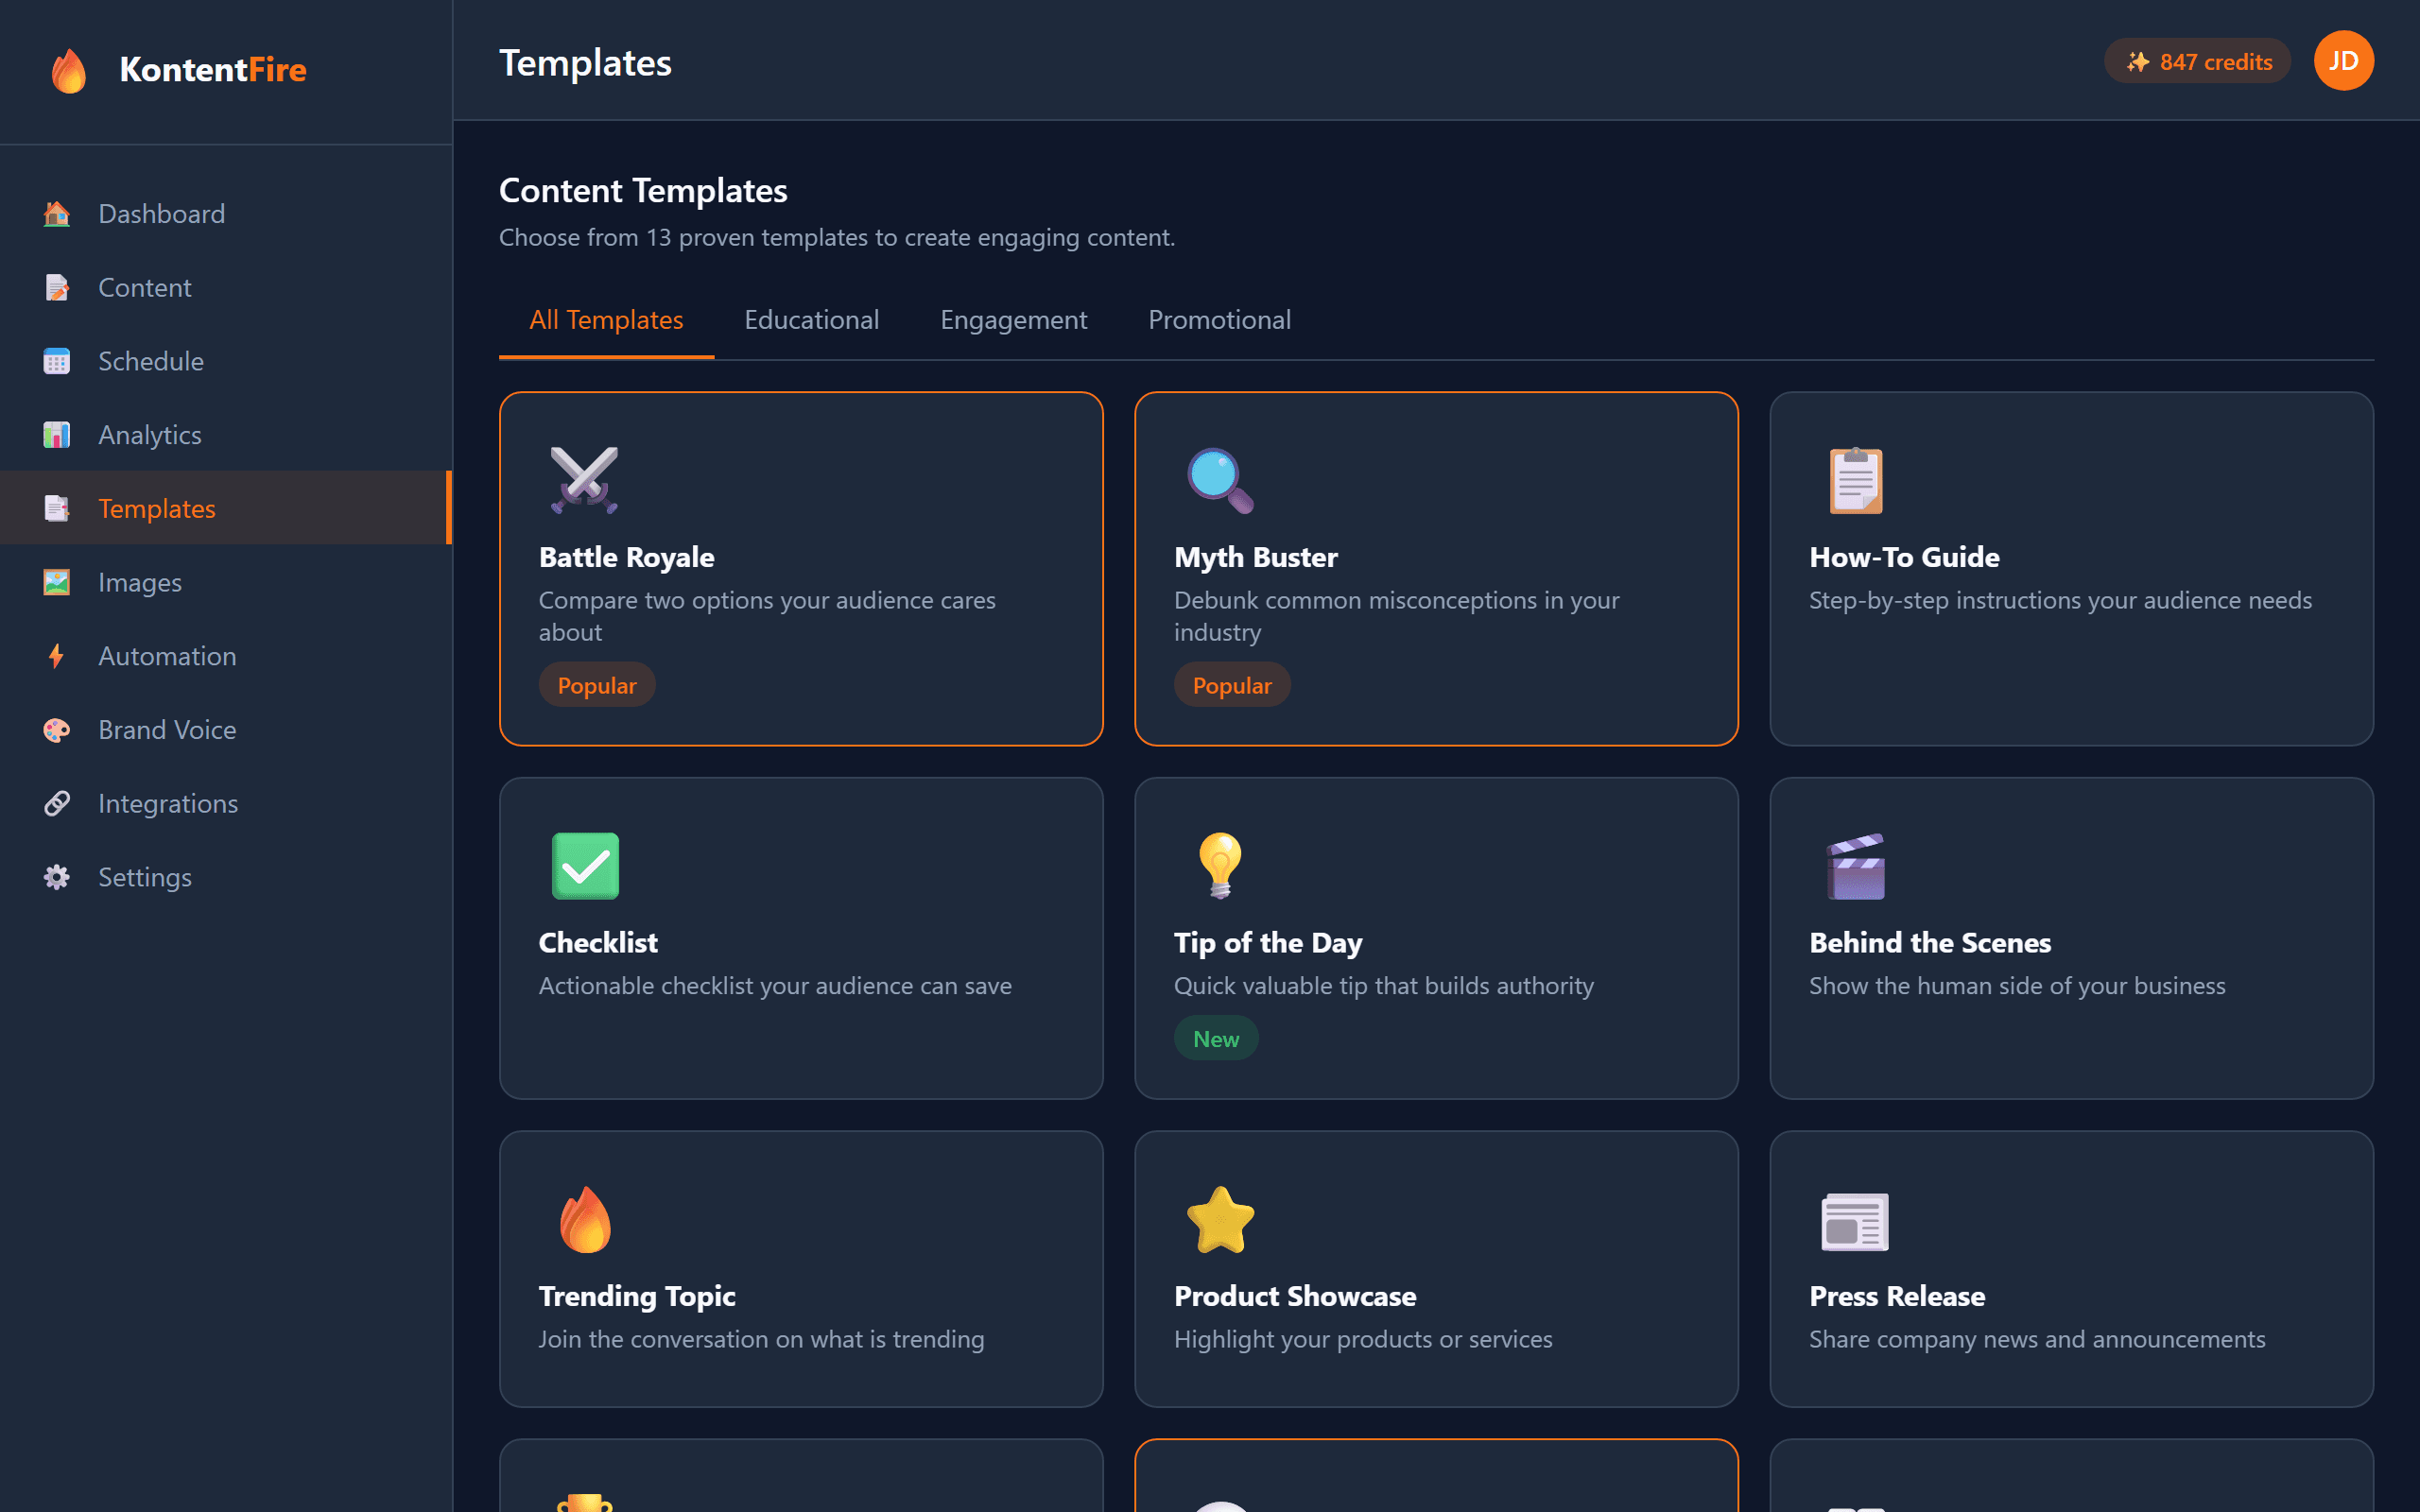2420x1512 pixels.
Task: Open the Schedule calendar icon
Action: (x=57, y=361)
